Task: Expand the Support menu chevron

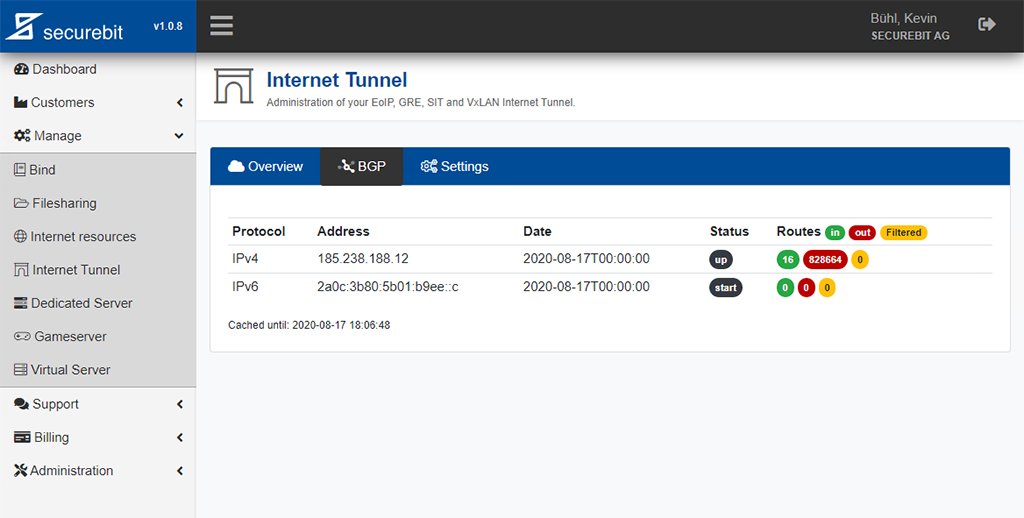Action: (180, 404)
